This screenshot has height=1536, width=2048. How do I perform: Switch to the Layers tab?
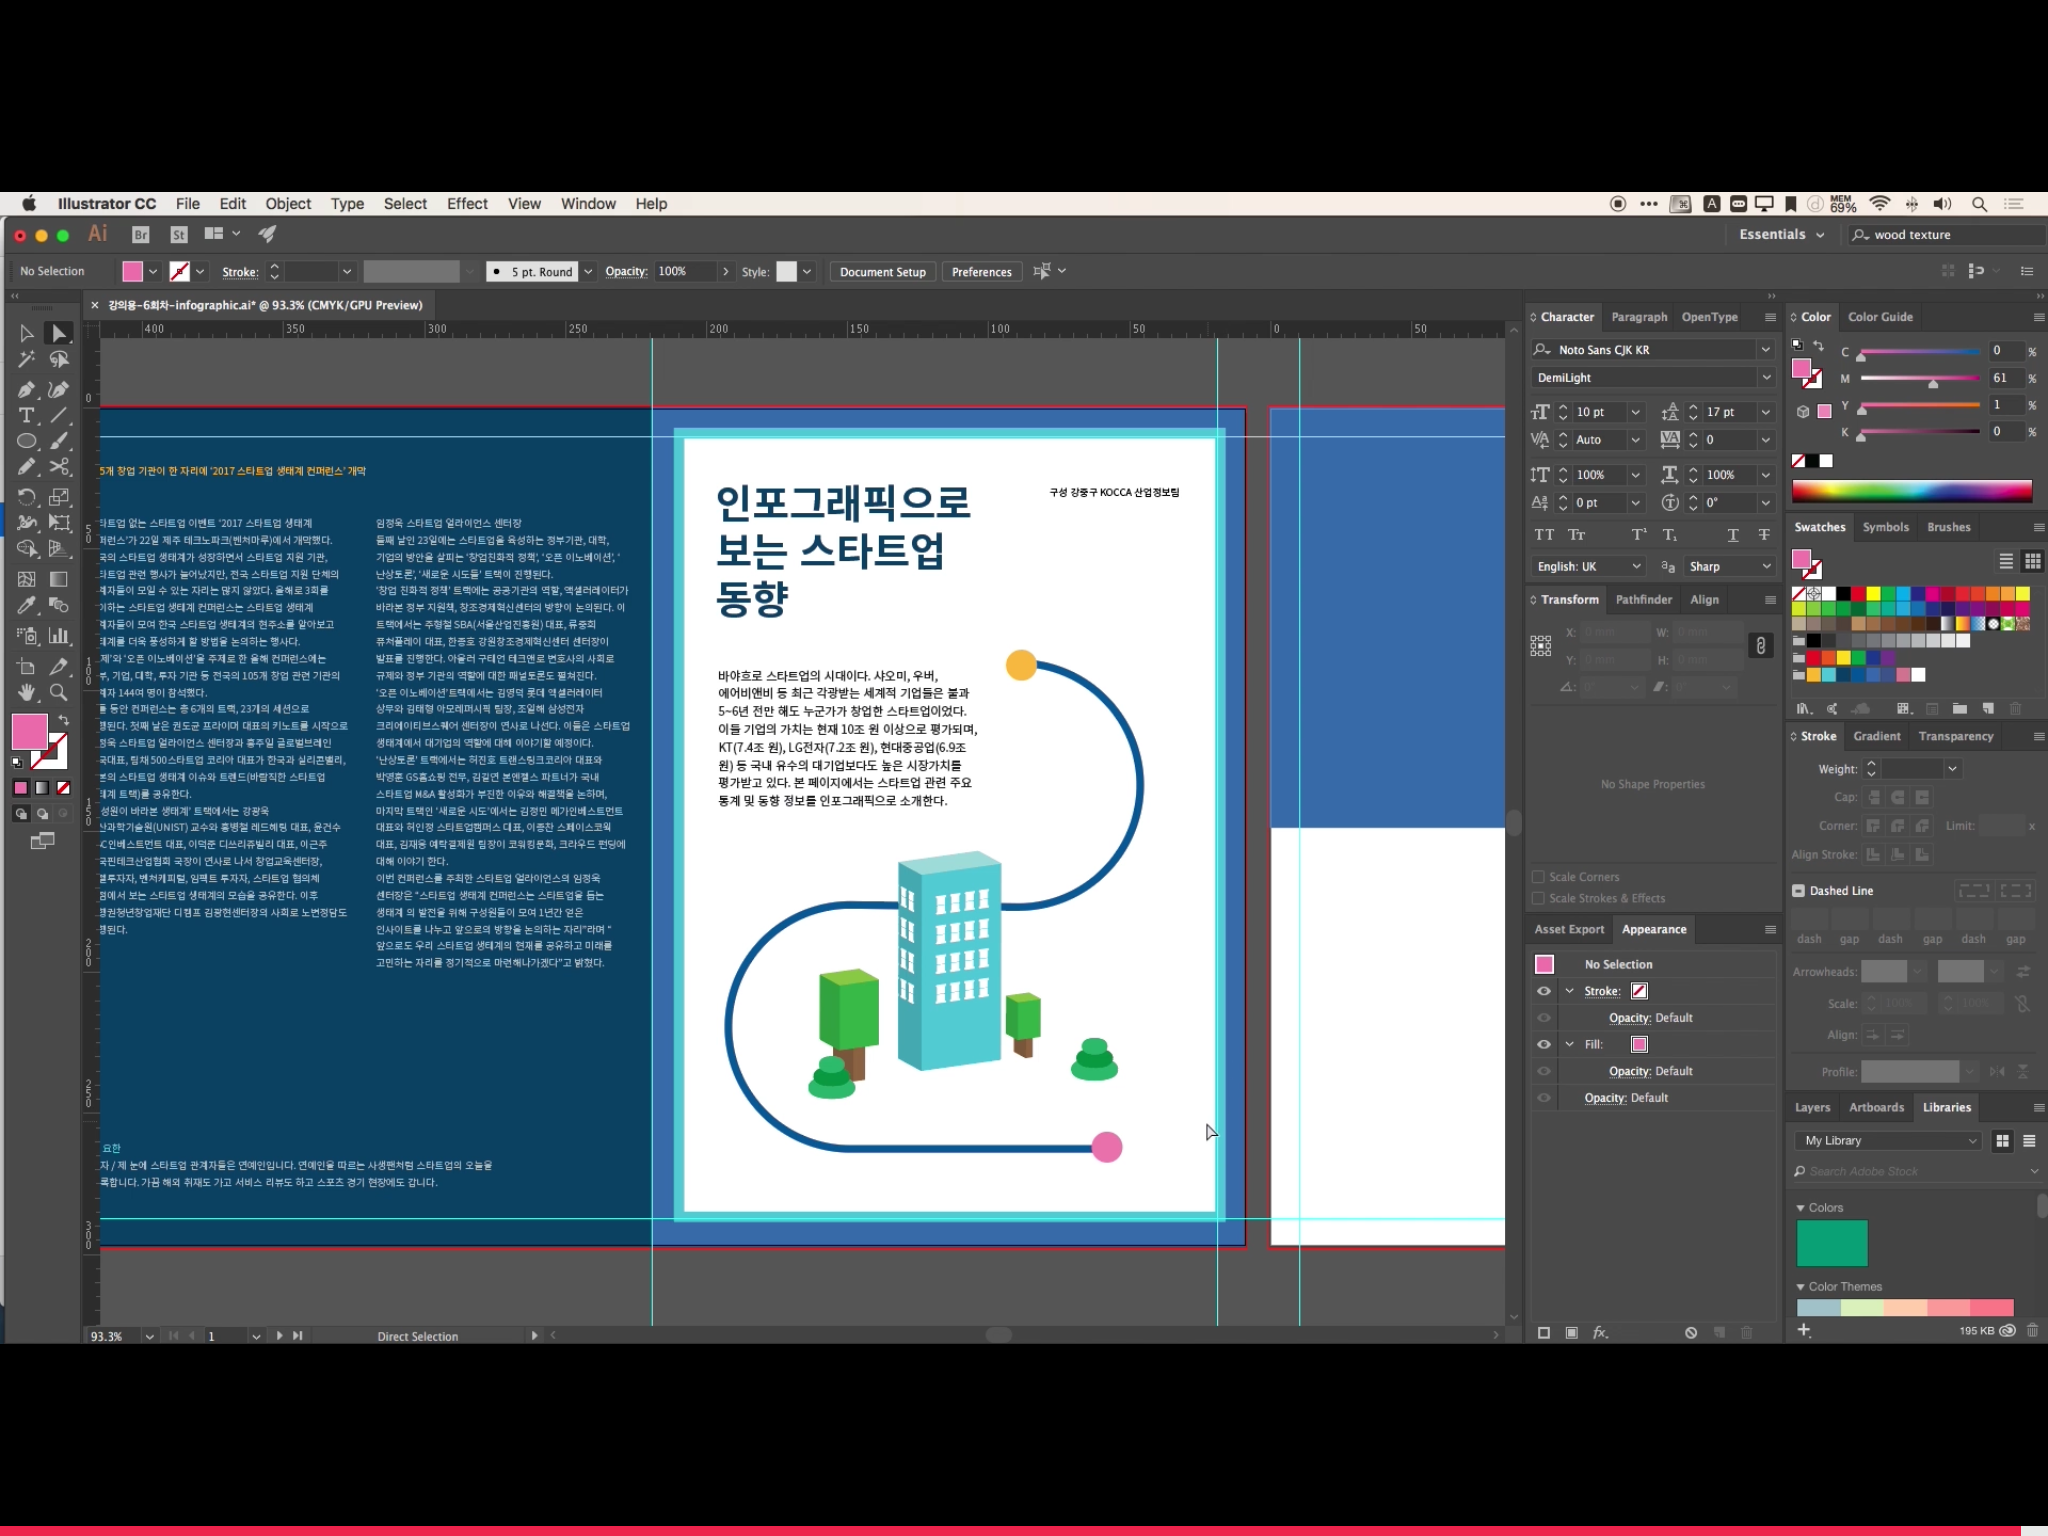click(x=1812, y=1107)
